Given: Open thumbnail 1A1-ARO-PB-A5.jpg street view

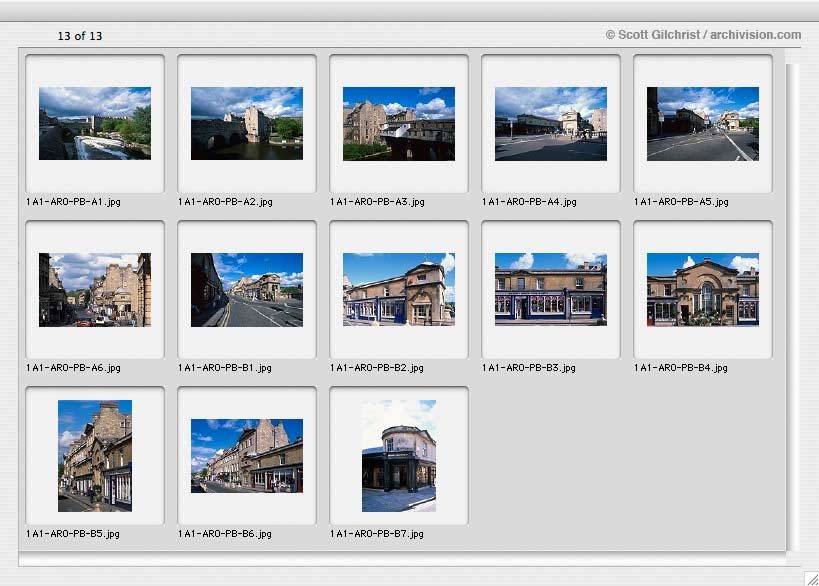Looking at the screenshot, I should coord(703,124).
